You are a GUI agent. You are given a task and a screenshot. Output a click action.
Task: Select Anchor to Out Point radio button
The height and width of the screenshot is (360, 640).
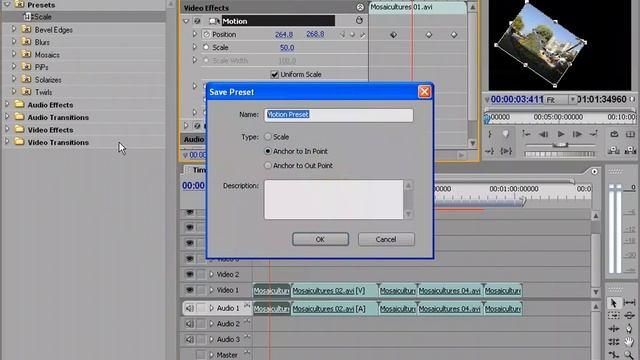[x=268, y=165]
